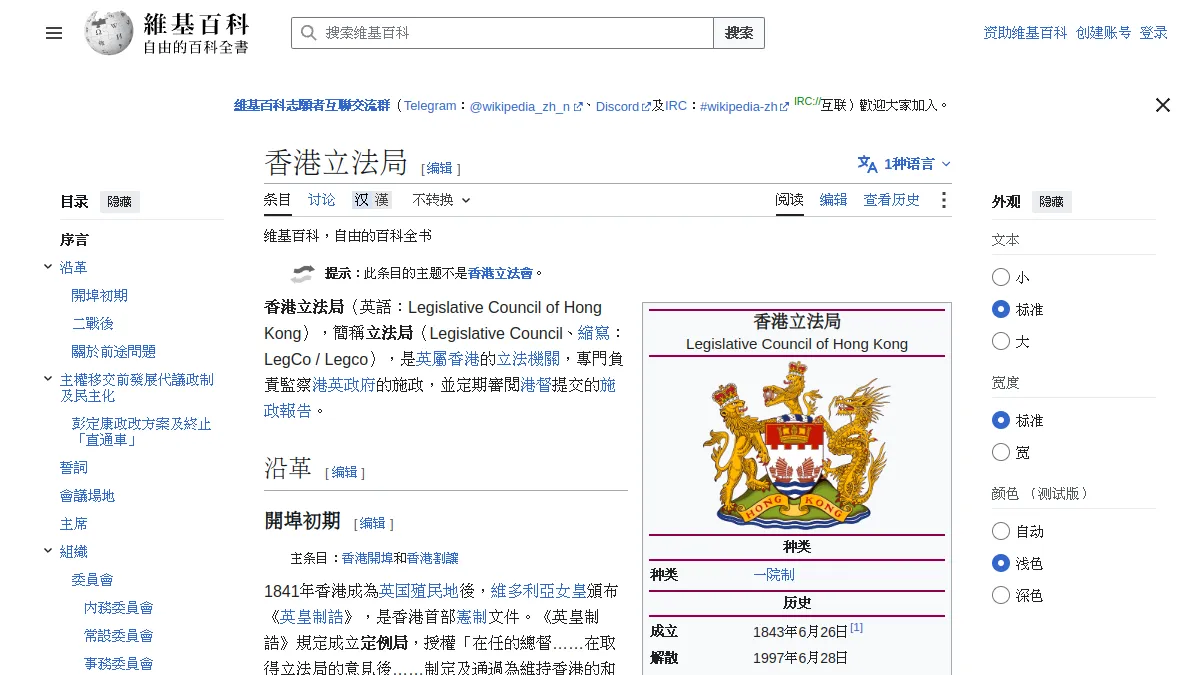Image resolution: width=1200 pixels, height=675 pixels.
Task: Jump to 內務委員會 in contents
Action: (119, 608)
